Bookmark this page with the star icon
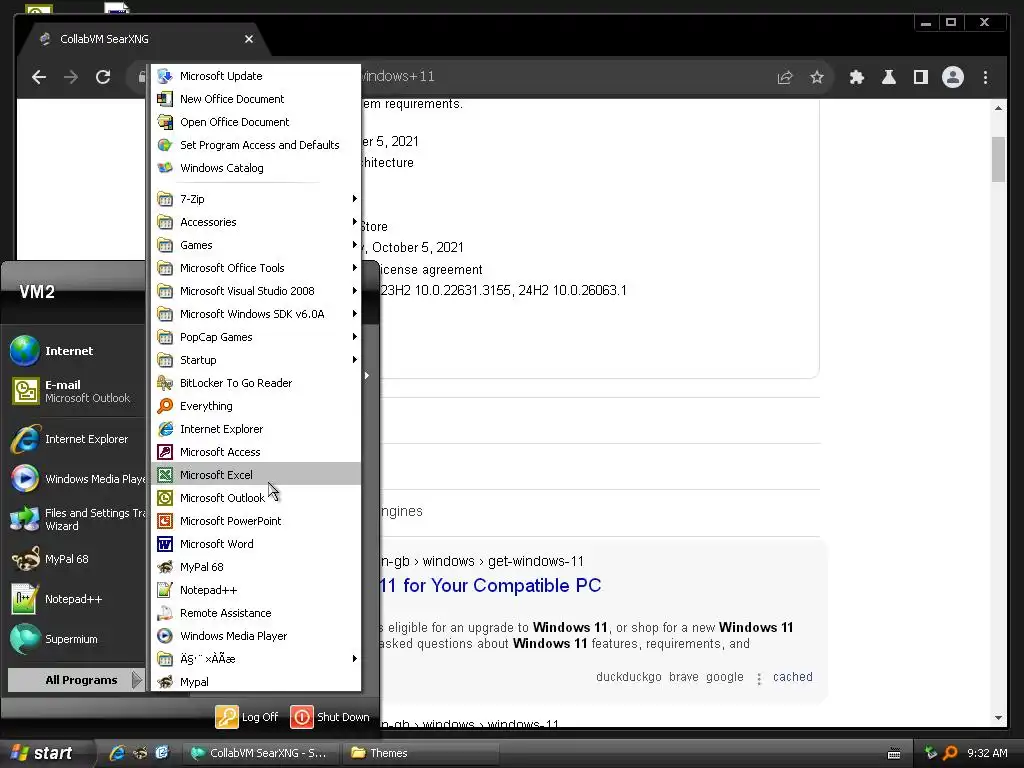 coord(817,77)
